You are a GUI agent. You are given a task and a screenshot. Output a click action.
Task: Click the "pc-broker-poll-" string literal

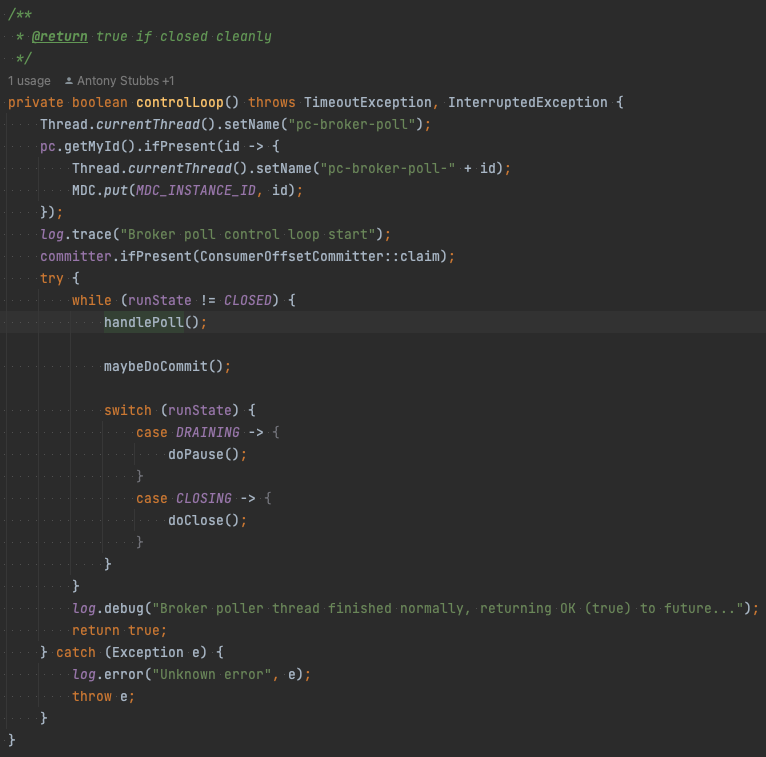tap(387, 168)
